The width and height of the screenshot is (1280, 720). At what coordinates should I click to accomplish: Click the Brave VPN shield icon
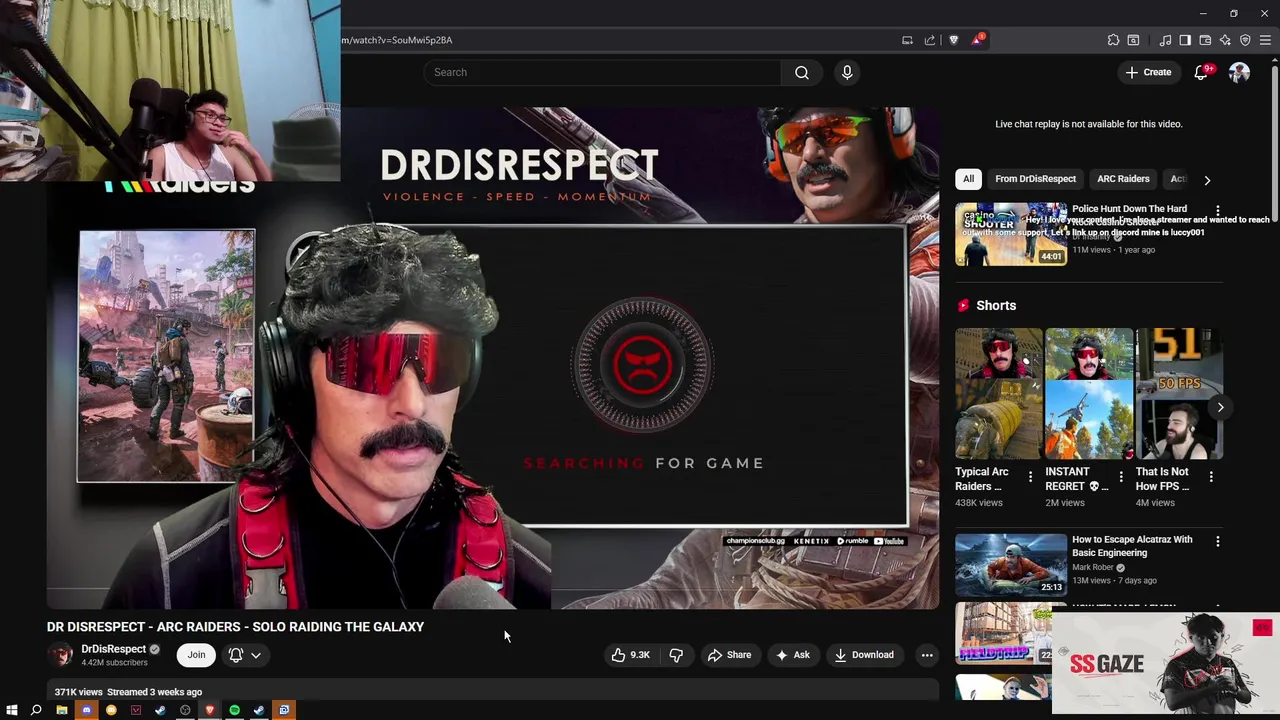1245,40
